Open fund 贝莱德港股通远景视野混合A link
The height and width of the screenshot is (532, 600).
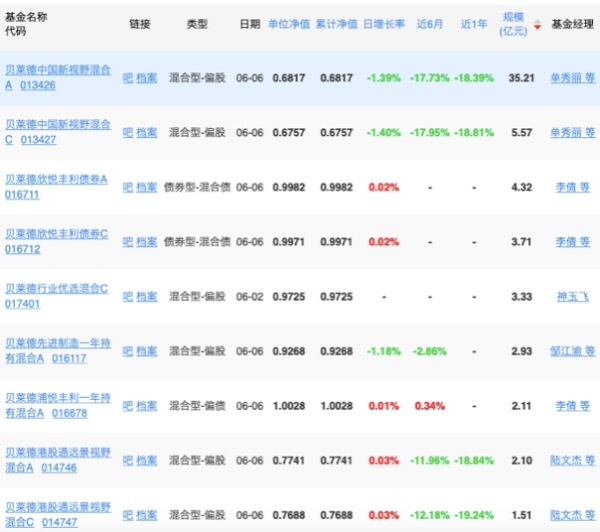57,460
